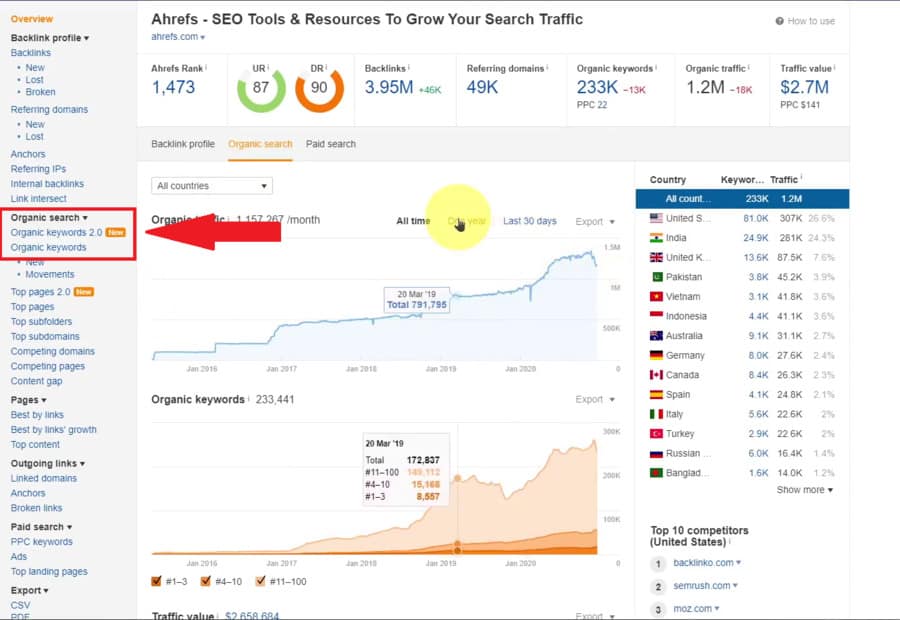Collapse the Organic search sidebar section
The image size is (900, 620).
pos(49,218)
